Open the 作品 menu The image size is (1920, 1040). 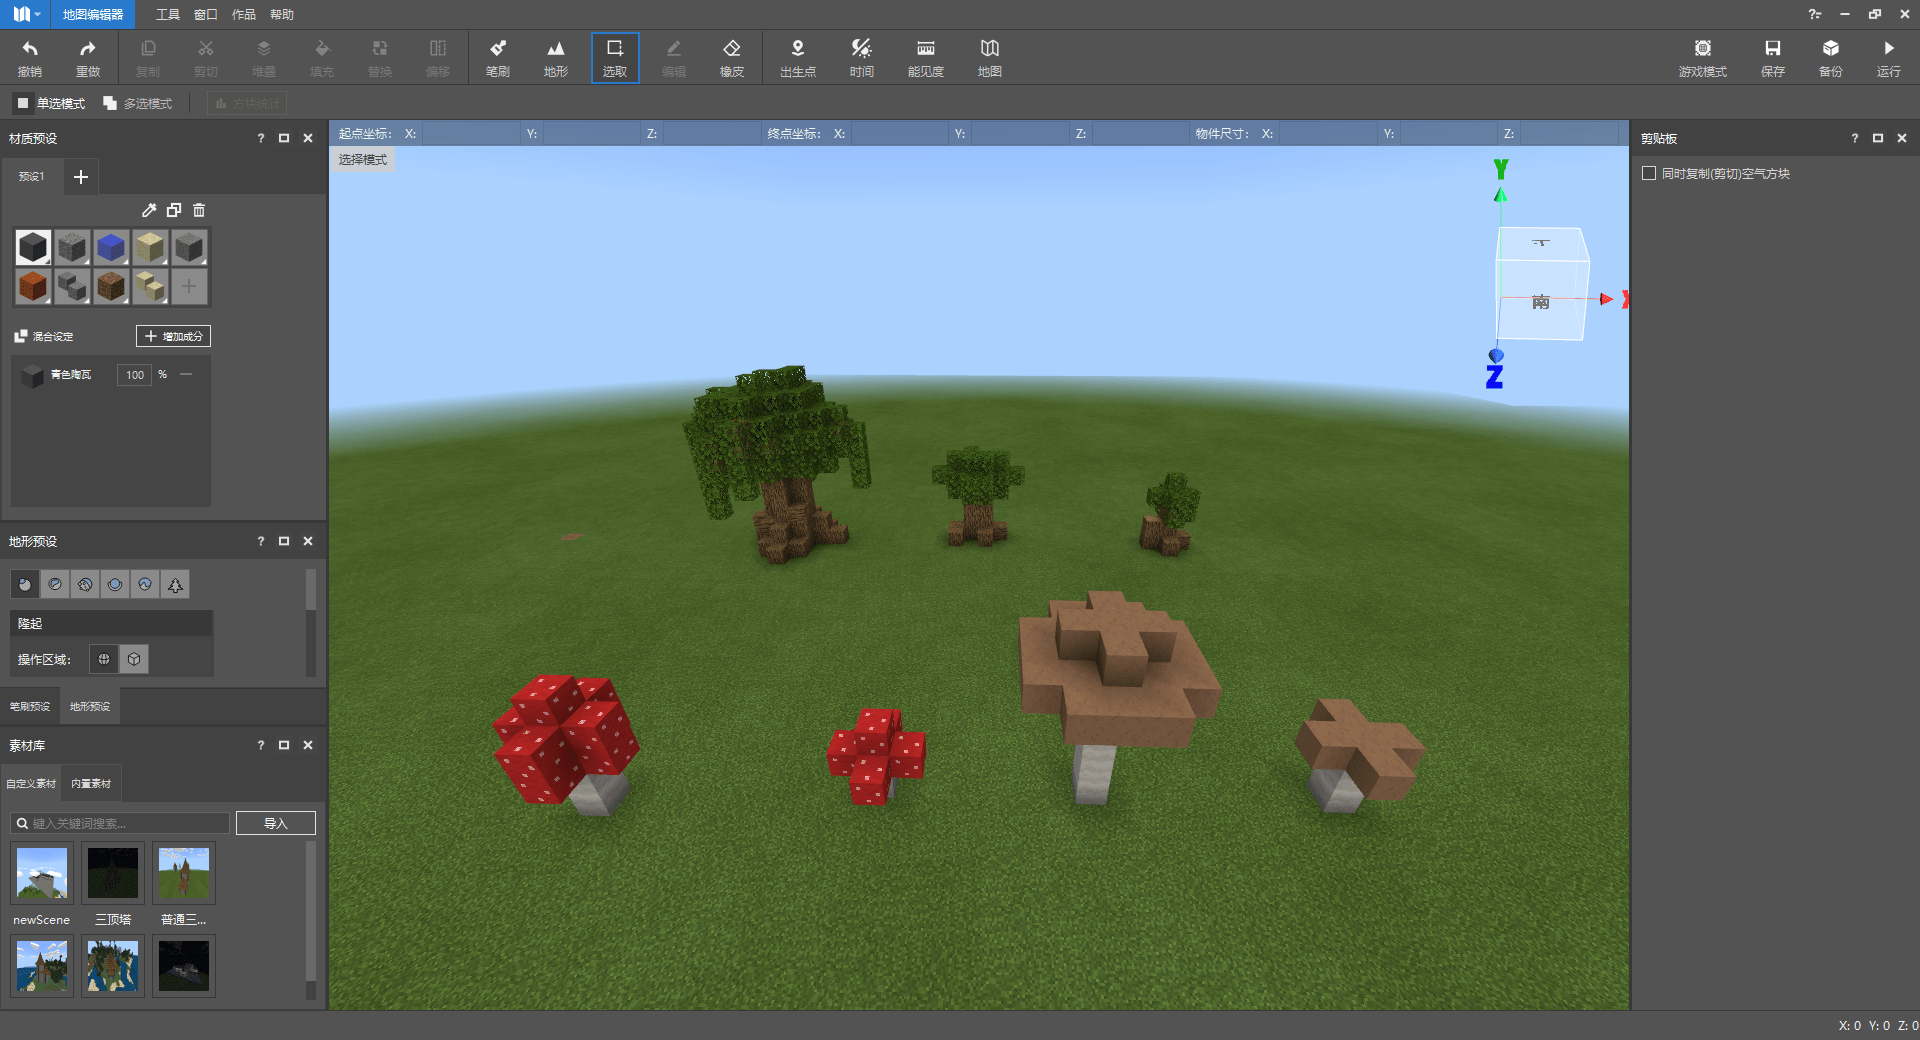(x=244, y=14)
